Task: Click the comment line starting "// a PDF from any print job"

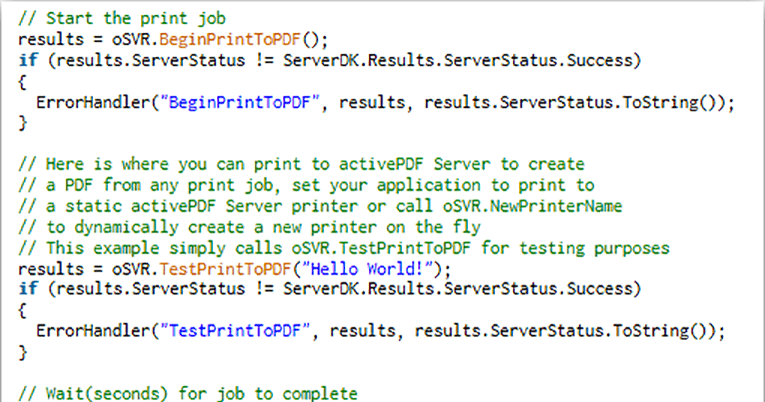Action: pyautogui.click(x=306, y=185)
